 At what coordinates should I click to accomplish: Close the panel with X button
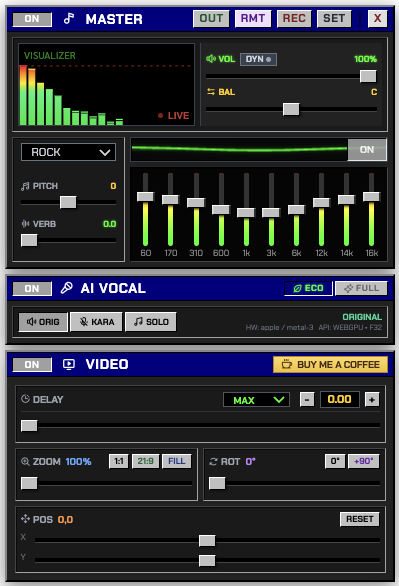click(x=377, y=18)
